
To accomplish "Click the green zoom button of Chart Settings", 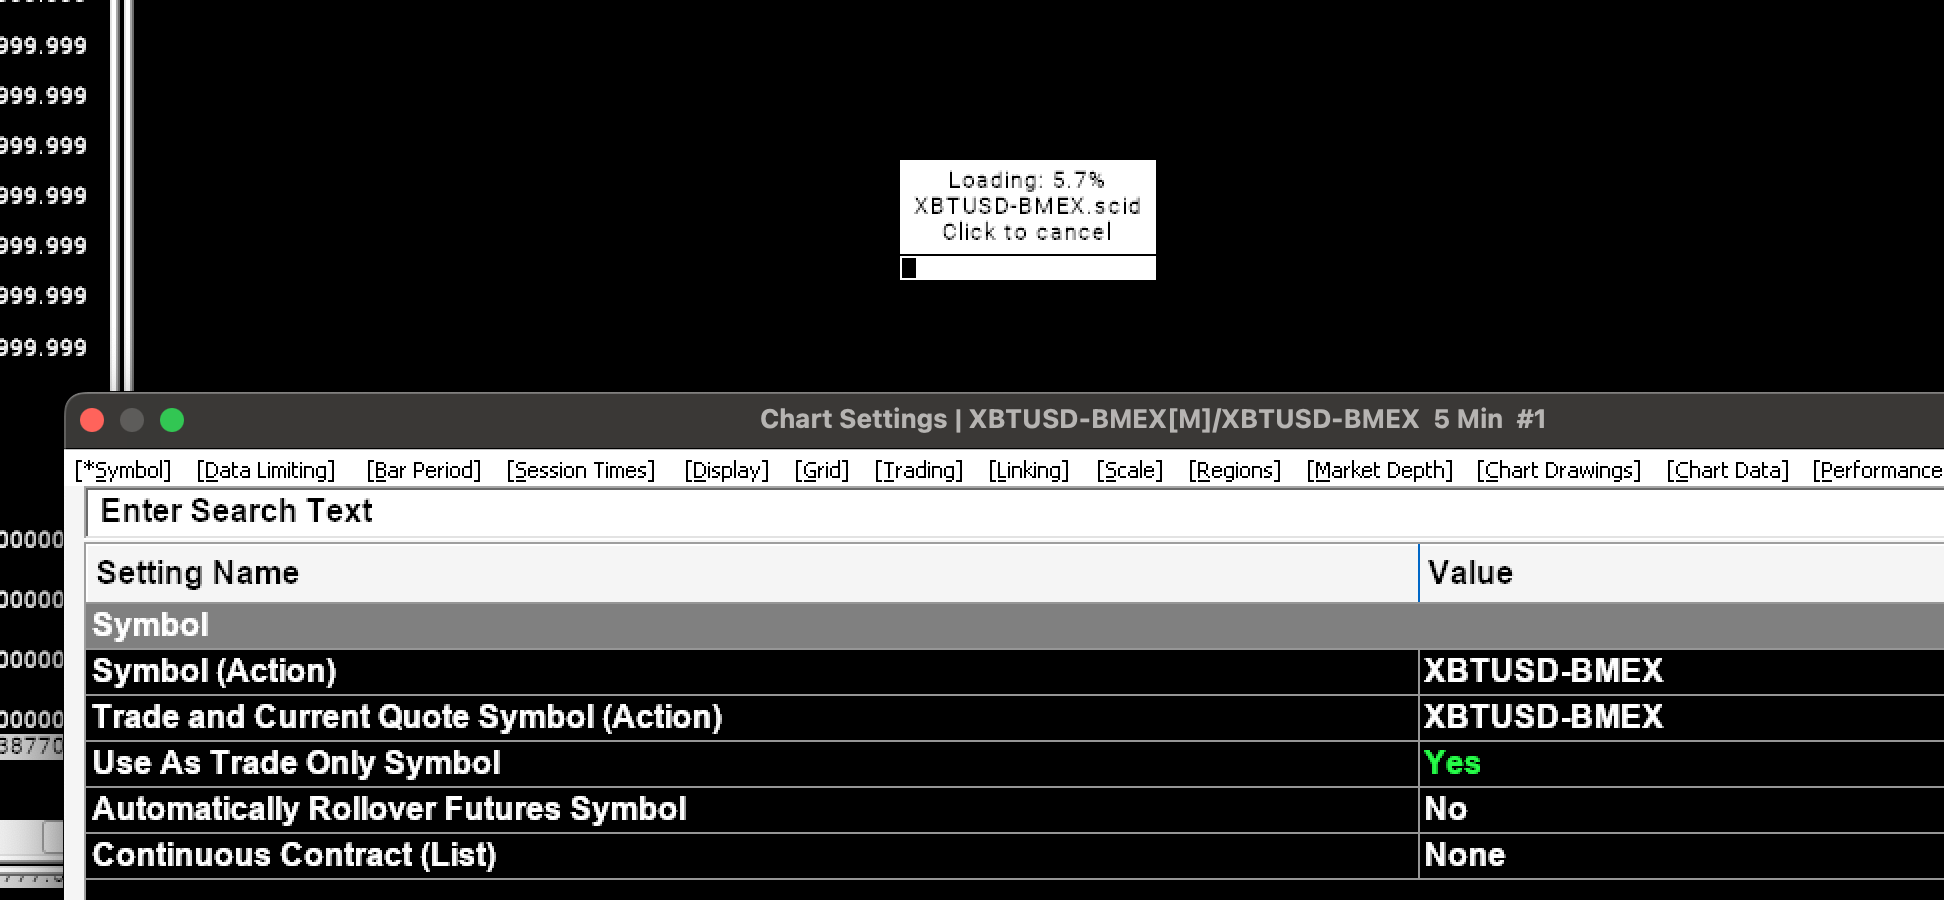I will [172, 420].
